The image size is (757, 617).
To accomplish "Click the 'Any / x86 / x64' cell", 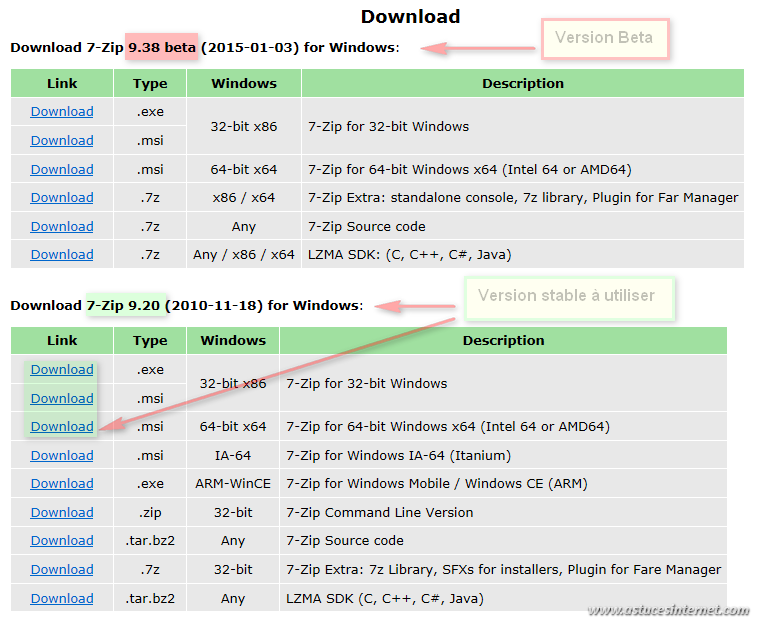I will coord(244,254).
